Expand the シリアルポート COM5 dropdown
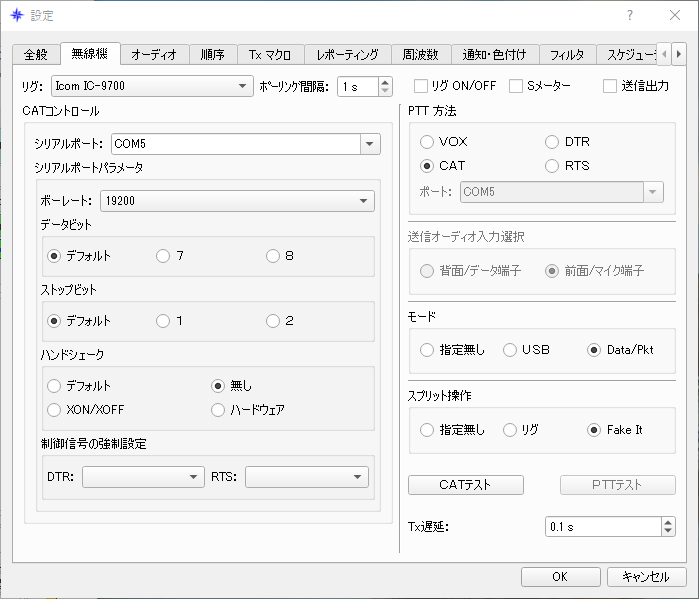 (246, 144)
